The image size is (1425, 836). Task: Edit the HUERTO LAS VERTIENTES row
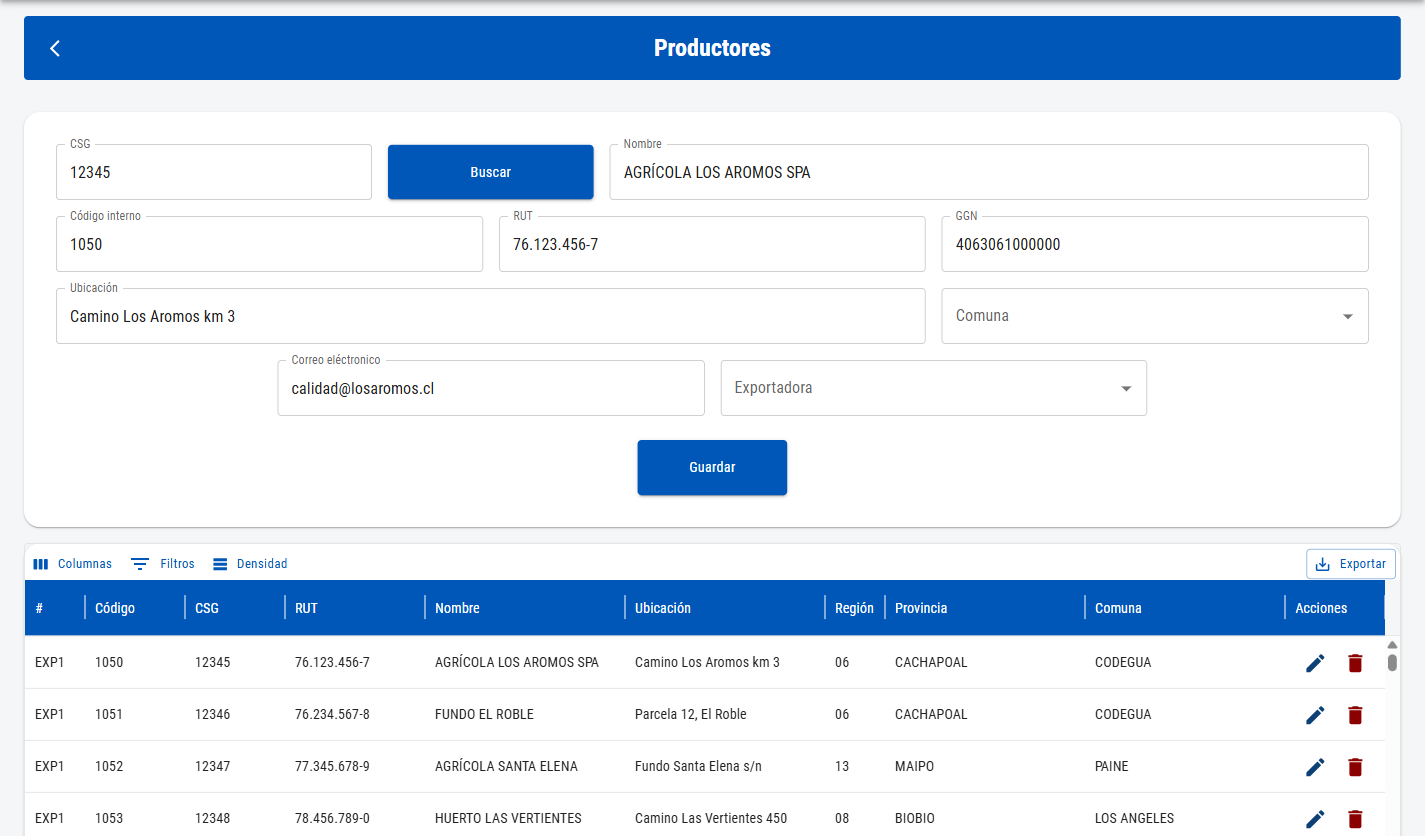click(x=1315, y=819)
